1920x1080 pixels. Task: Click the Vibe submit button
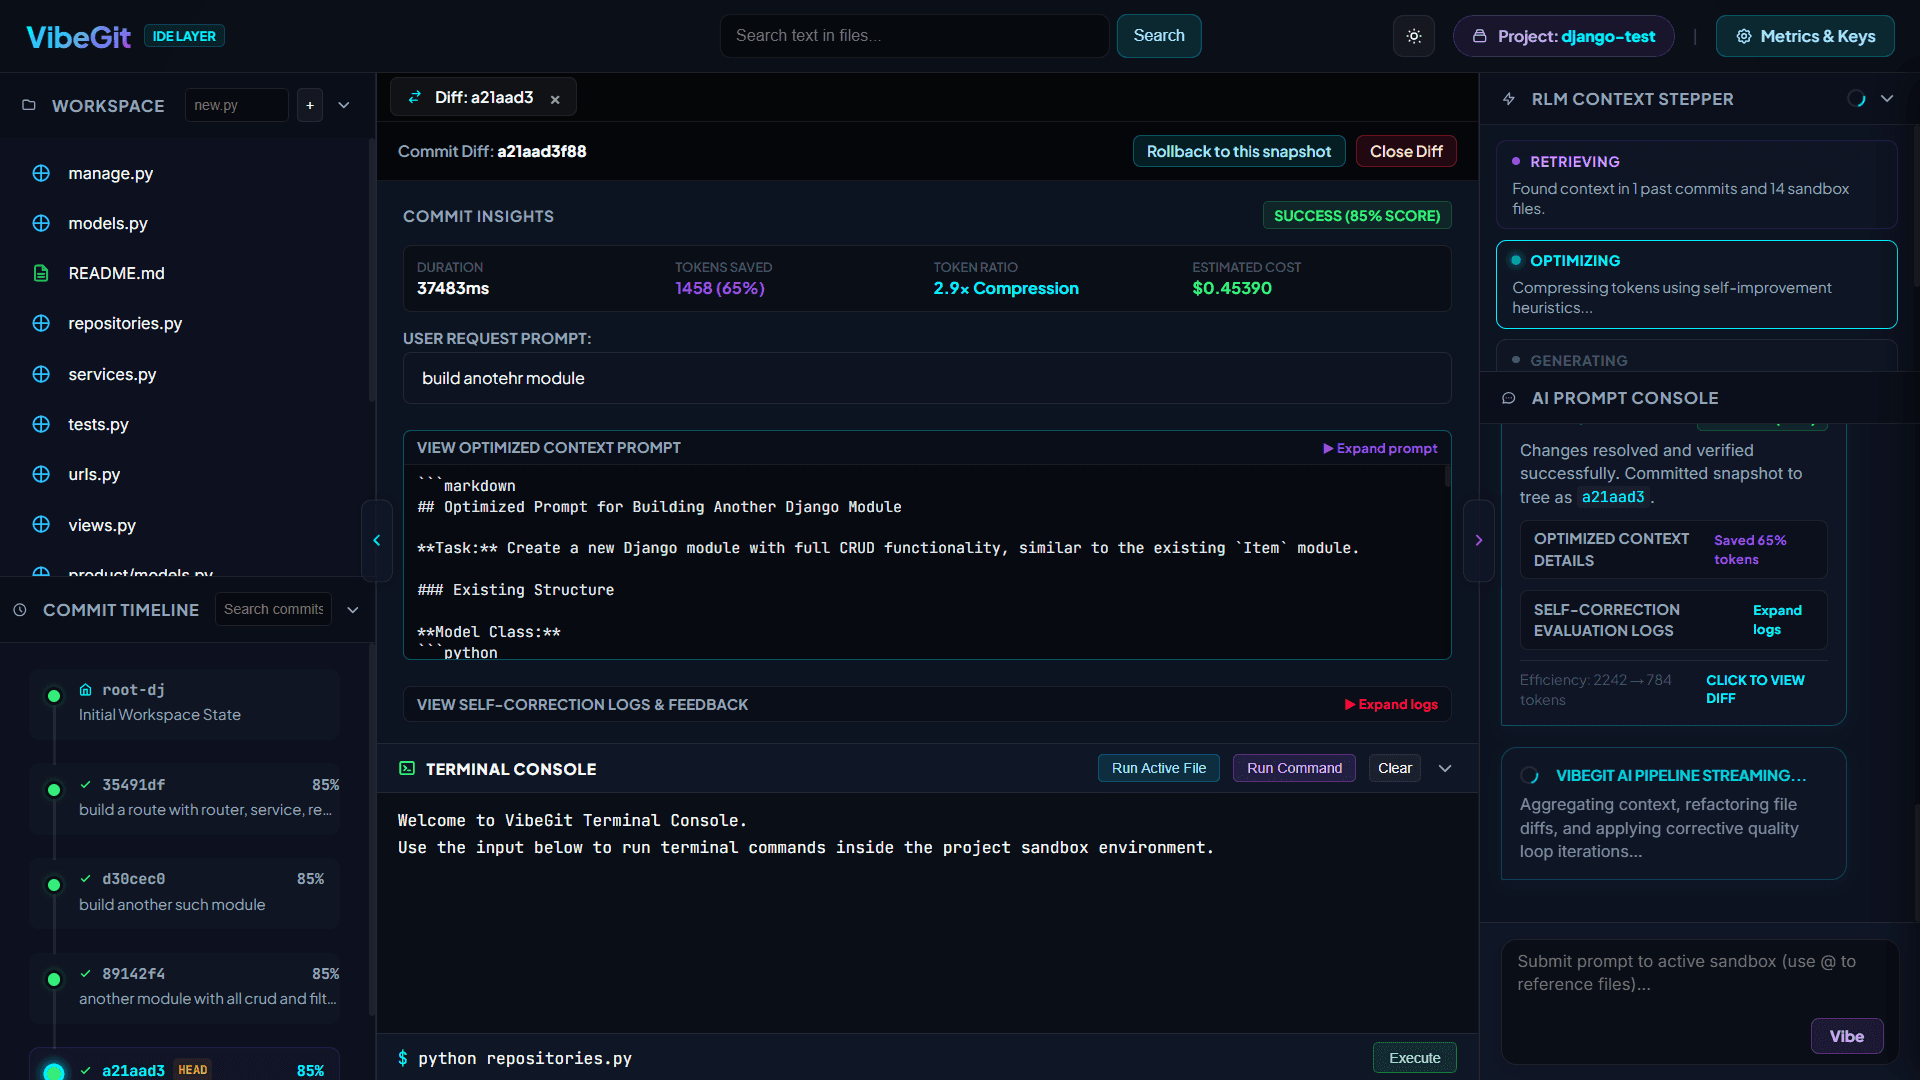[1846, 1036]
